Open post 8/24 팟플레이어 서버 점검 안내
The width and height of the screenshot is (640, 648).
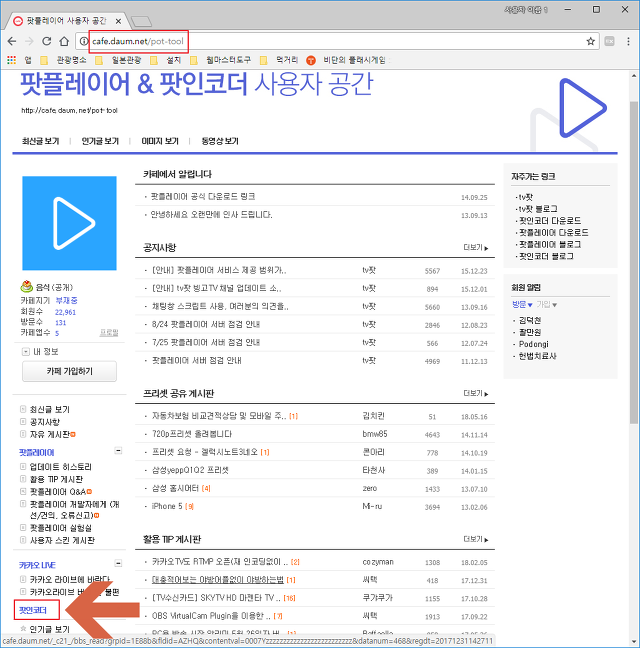coord(206,324)
